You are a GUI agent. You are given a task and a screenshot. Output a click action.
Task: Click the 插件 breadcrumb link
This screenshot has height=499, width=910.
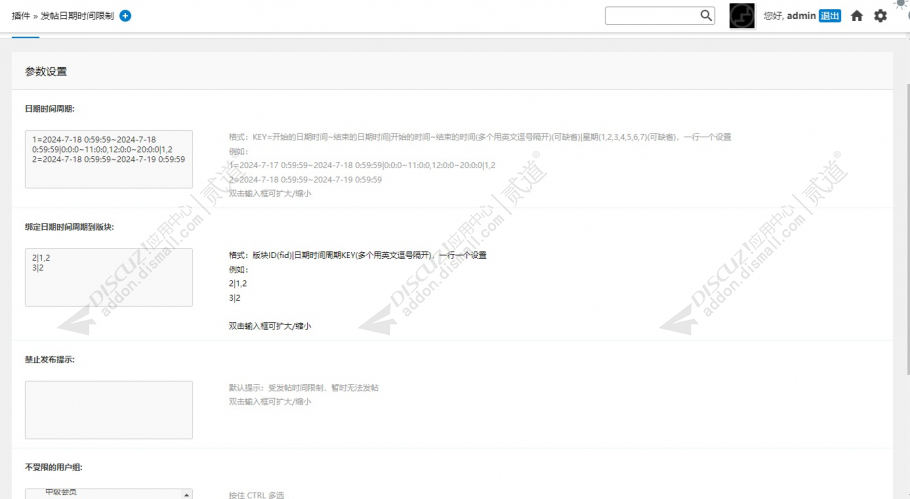(x=20, y=16)
